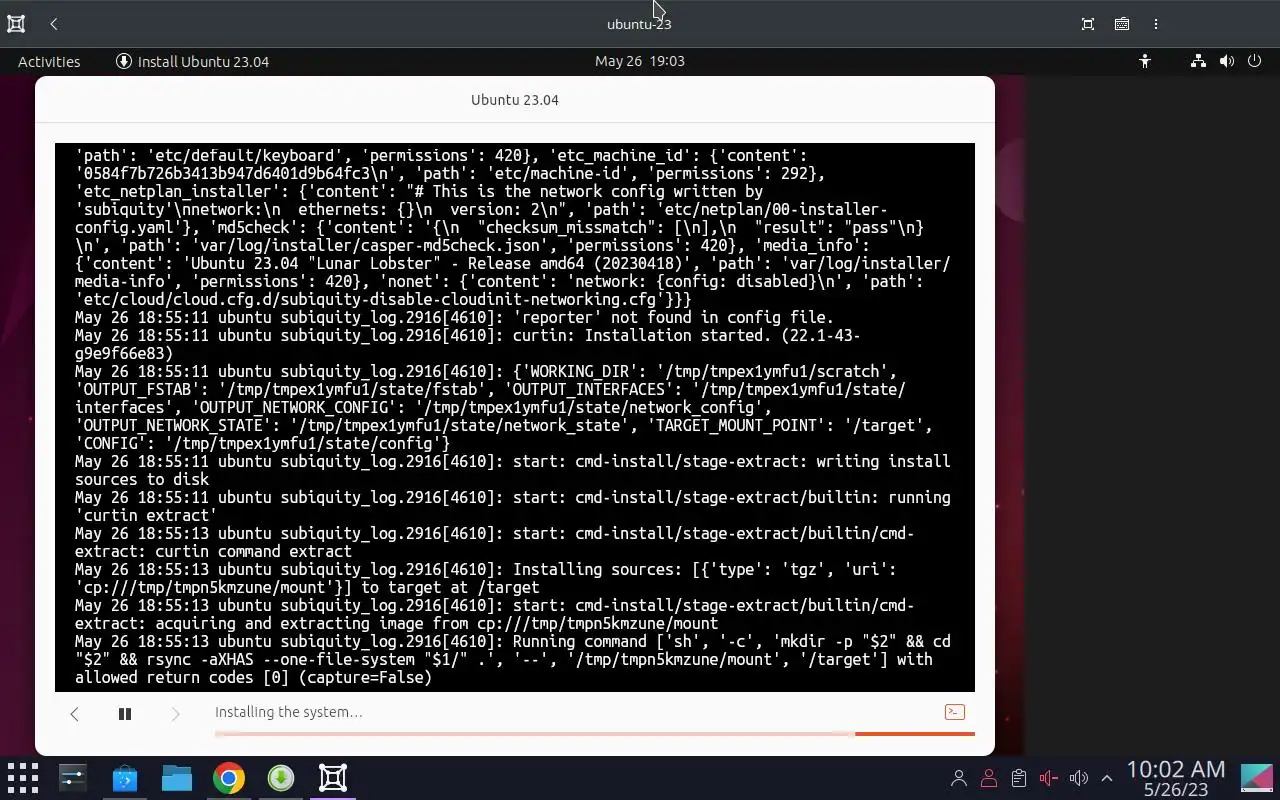Click the white user icon in the system tray

click(959, 778)
